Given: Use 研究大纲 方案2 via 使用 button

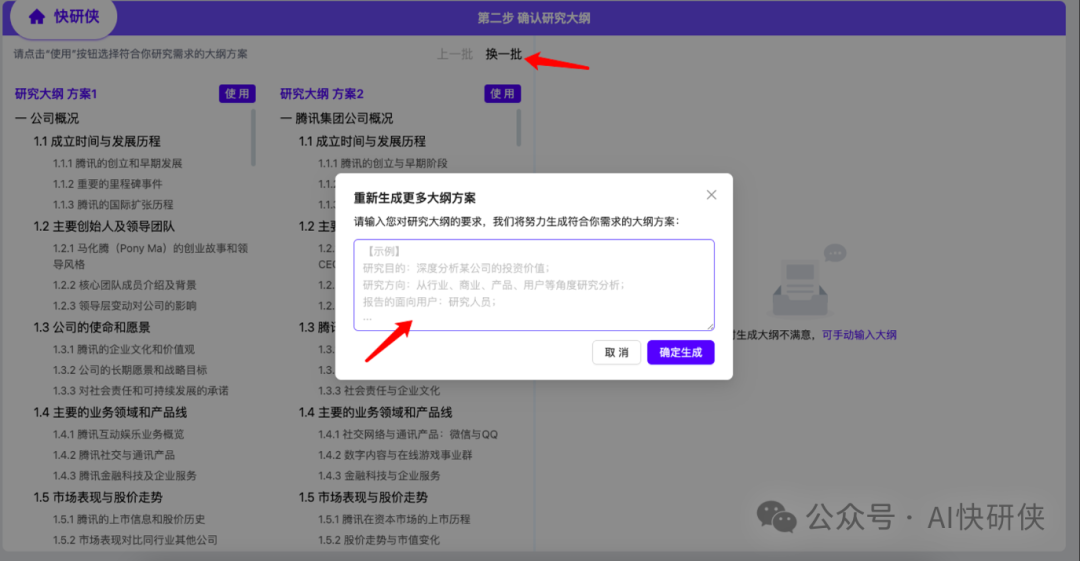Looking at the screenshot, I should (x=502, y=94).
